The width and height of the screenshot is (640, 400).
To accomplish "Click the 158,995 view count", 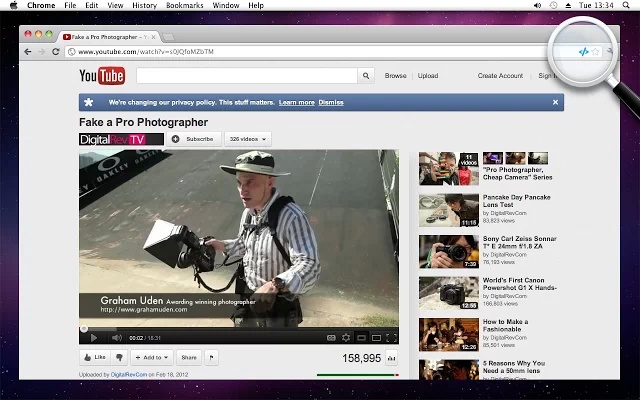I will pyautogui.click(x=361, y=358).
